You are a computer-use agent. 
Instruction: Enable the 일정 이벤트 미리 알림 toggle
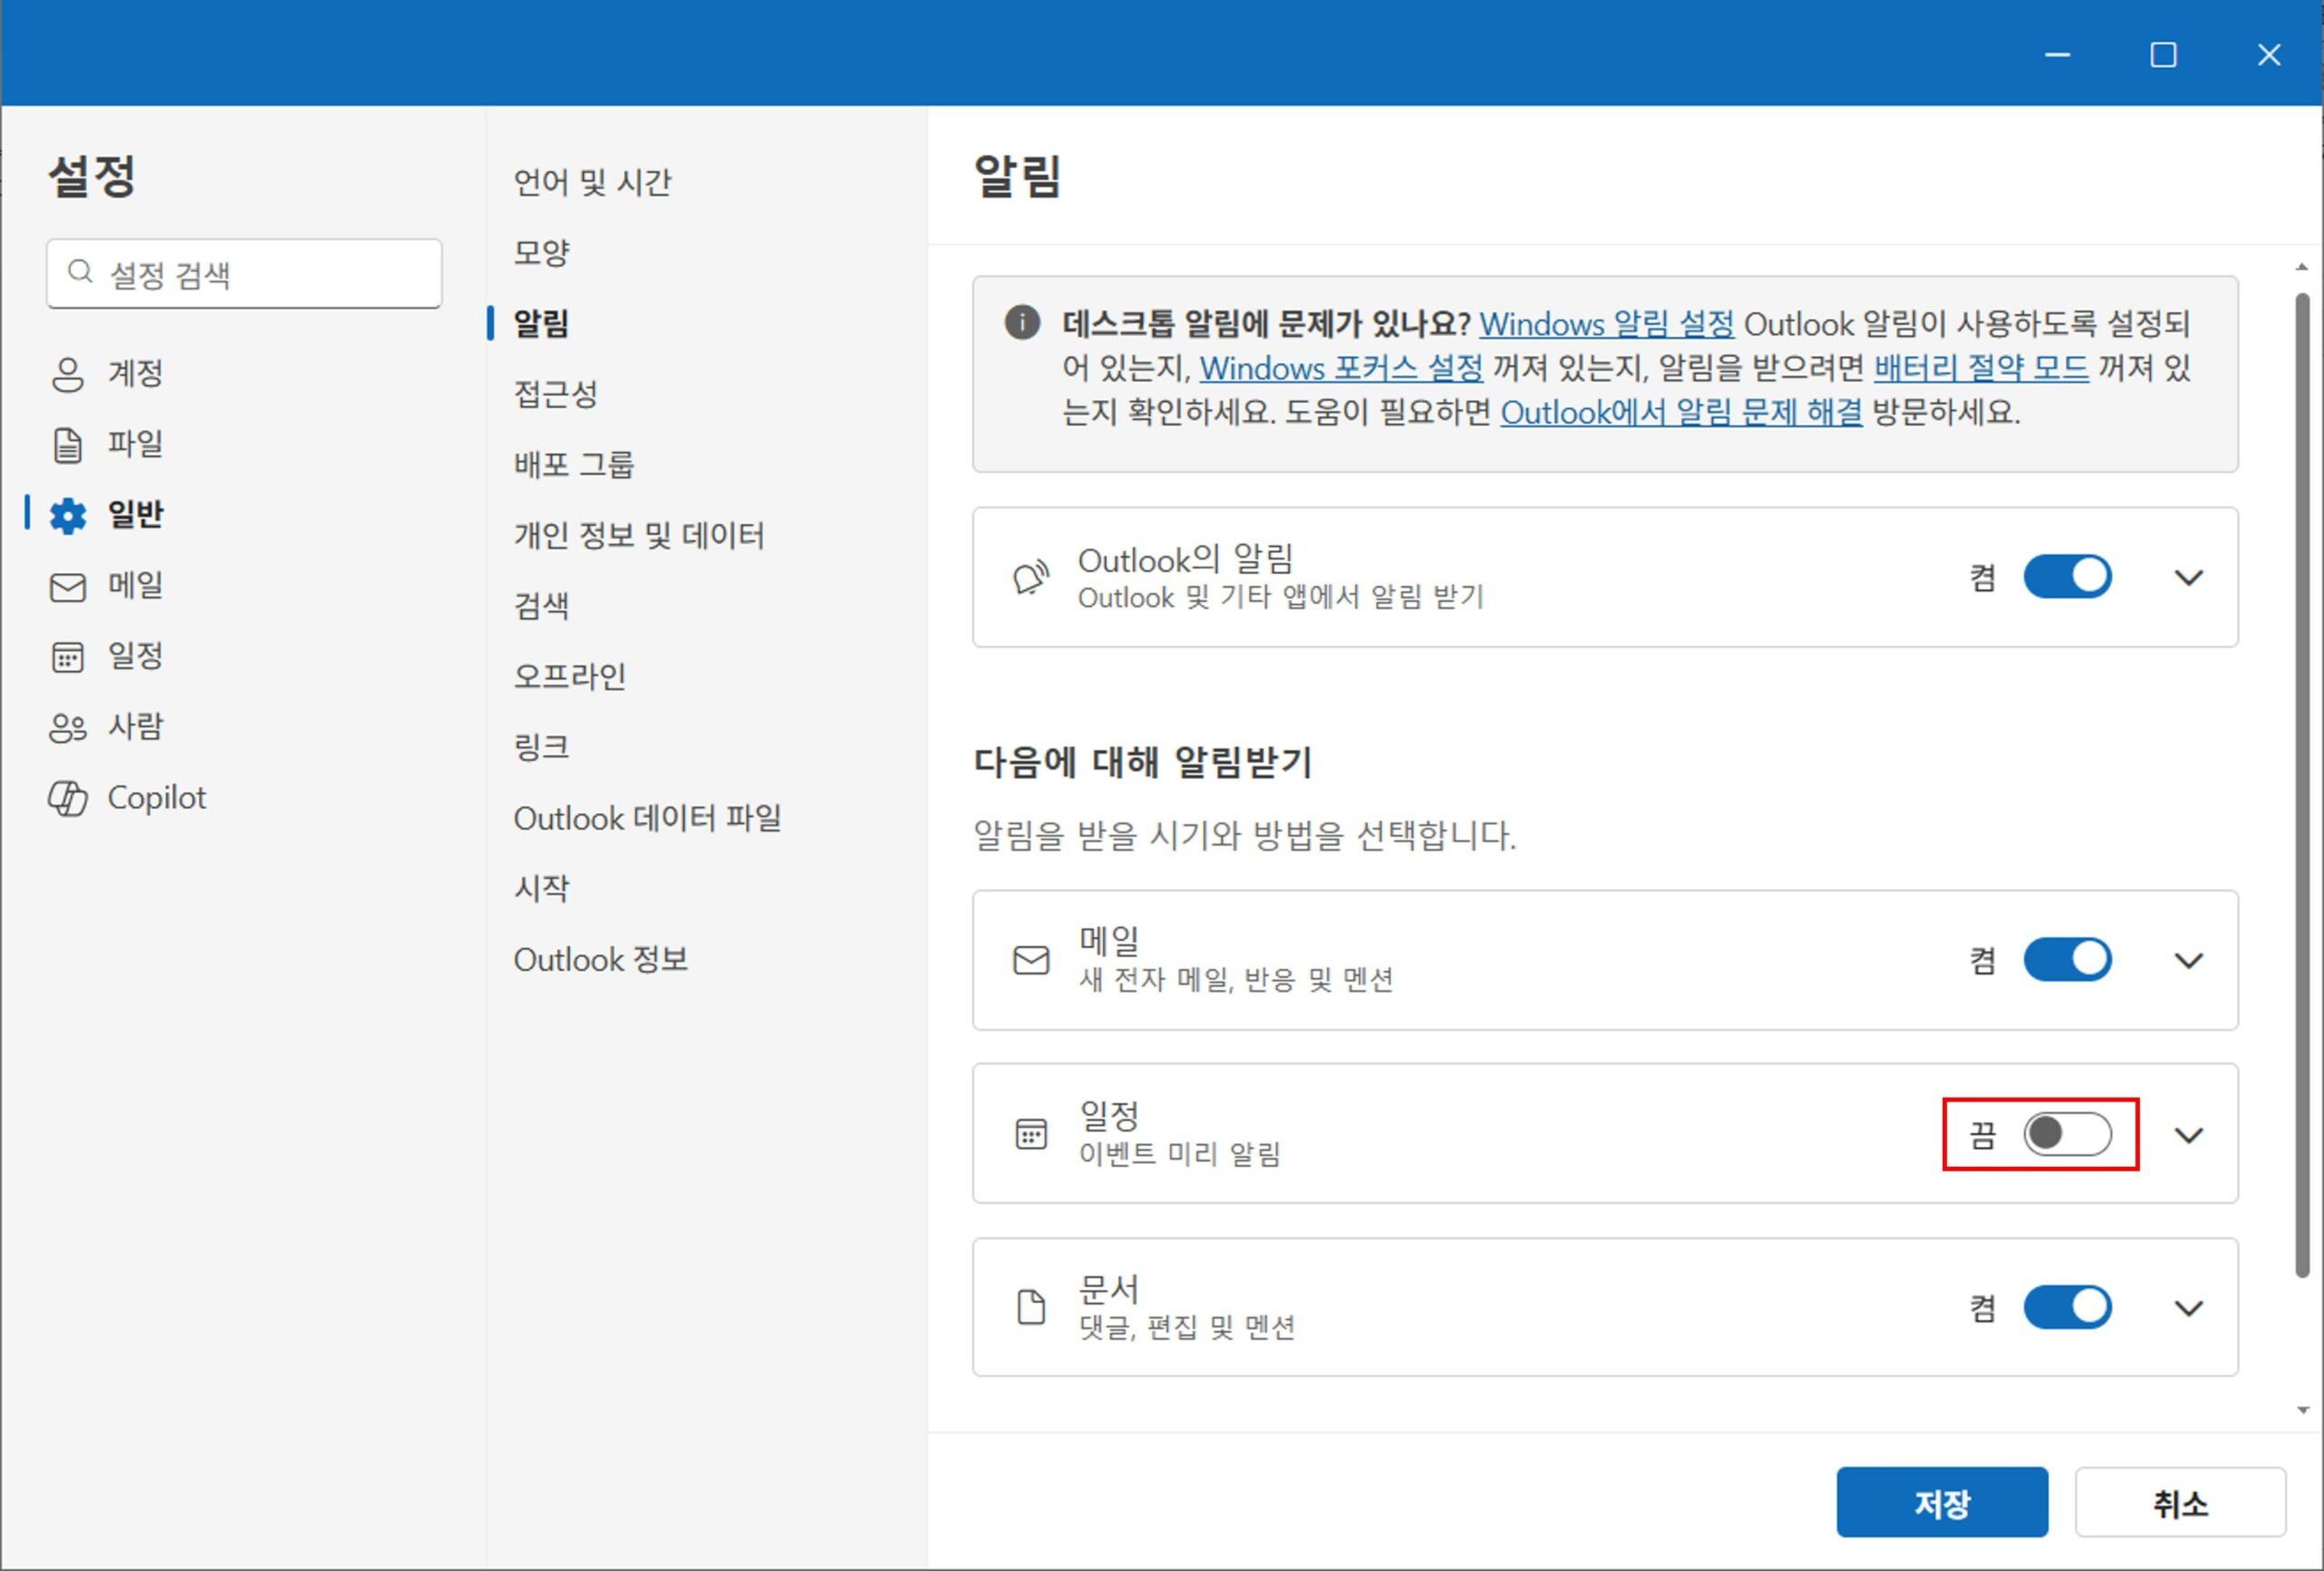tap(2066, 1134)
